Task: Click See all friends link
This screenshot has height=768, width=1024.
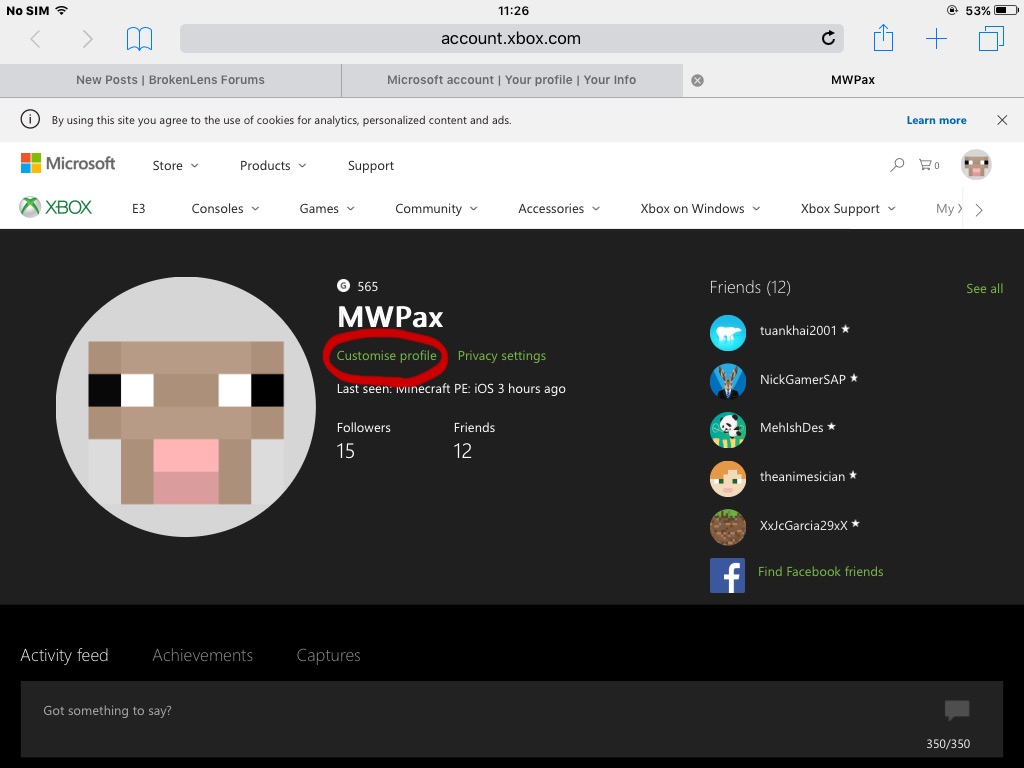Action: coord(984,289)
